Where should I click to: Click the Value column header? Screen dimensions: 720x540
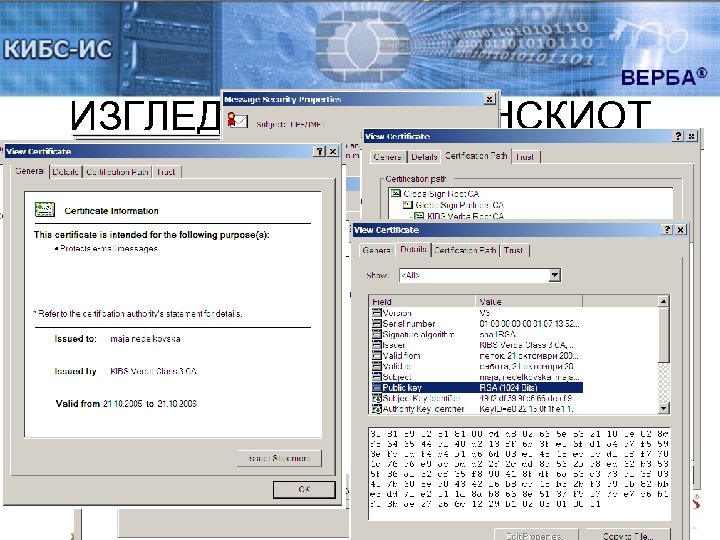529,301
